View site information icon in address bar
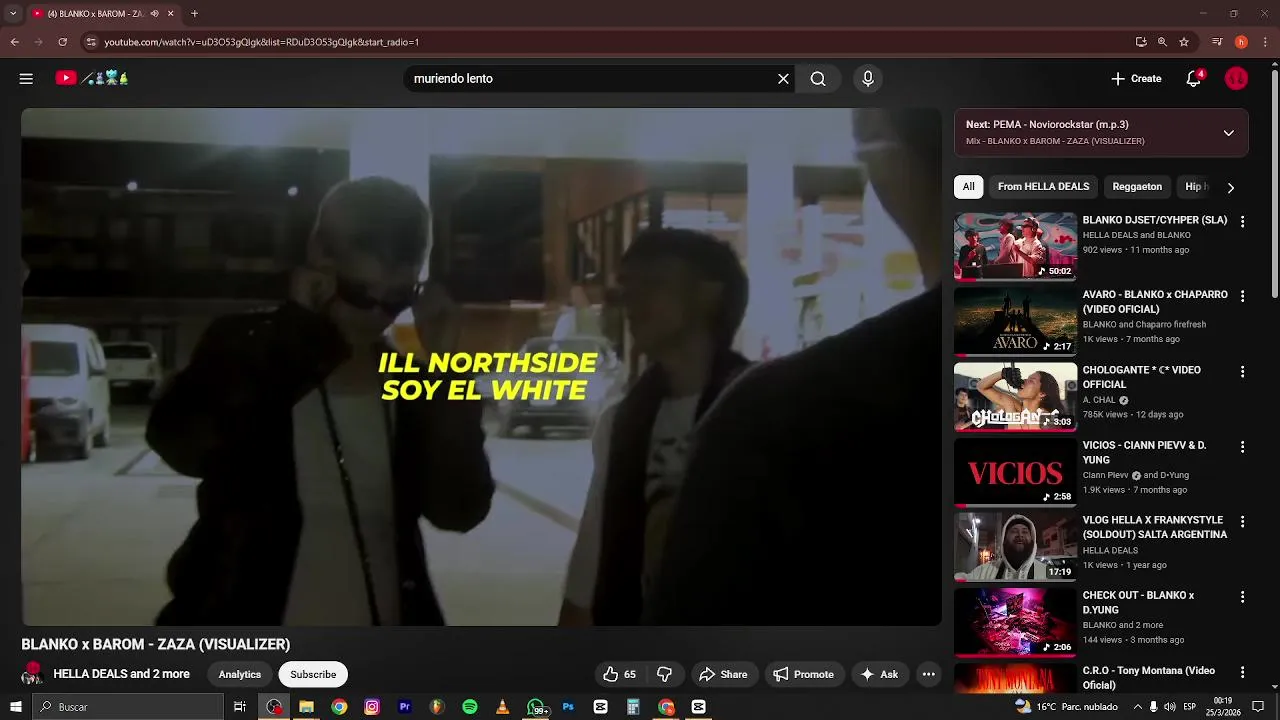The width and height of the screenshot is (1280, 720). 91,42
